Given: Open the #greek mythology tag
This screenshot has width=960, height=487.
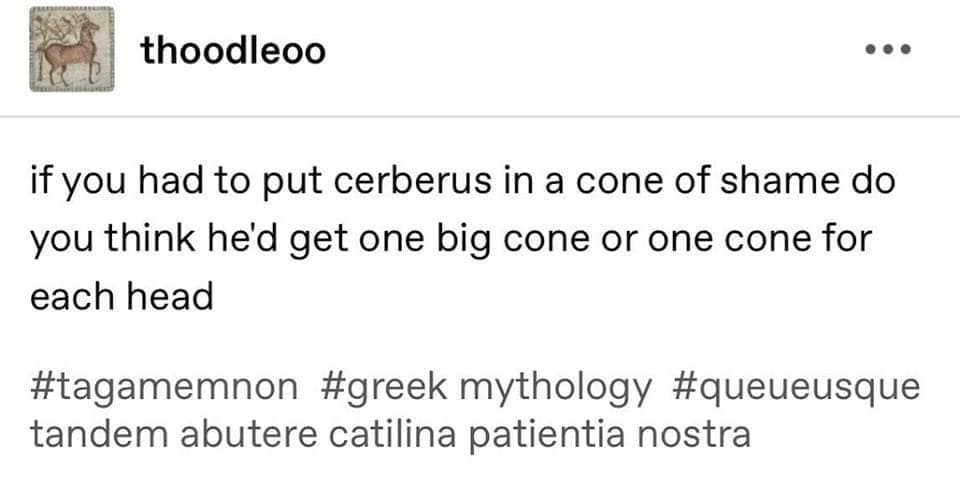Looking at the screenshot, I should point(486,386).
